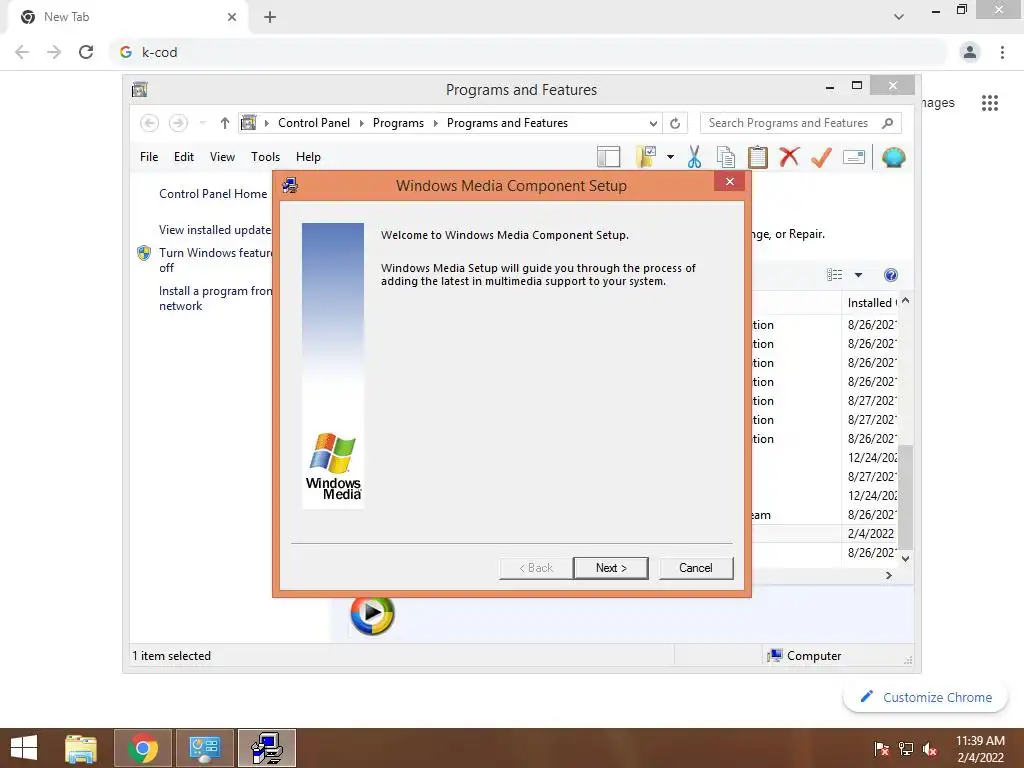Screen dimensions: 1024x768
Task: Open the recent locations dropdown arrow
Action: coord(202,123)
